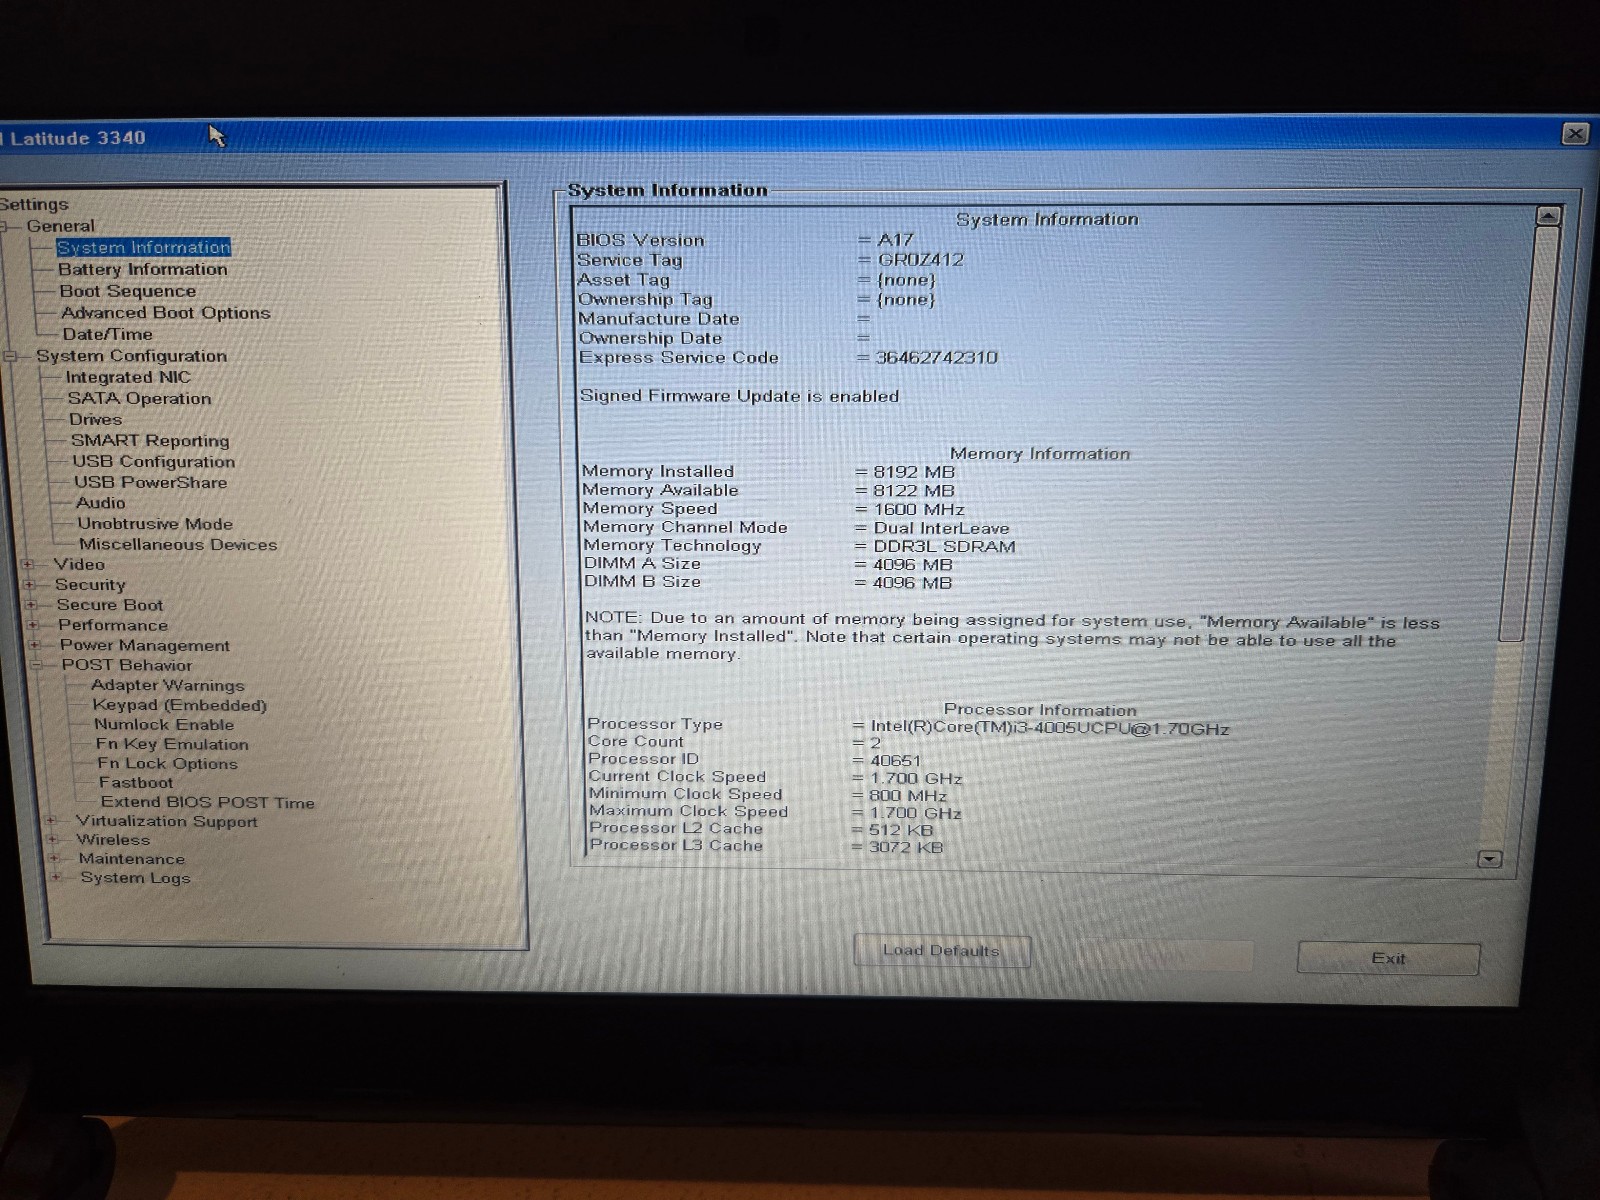
Task: Select Unobtrusive Mode
Action: tap(155, 523)
